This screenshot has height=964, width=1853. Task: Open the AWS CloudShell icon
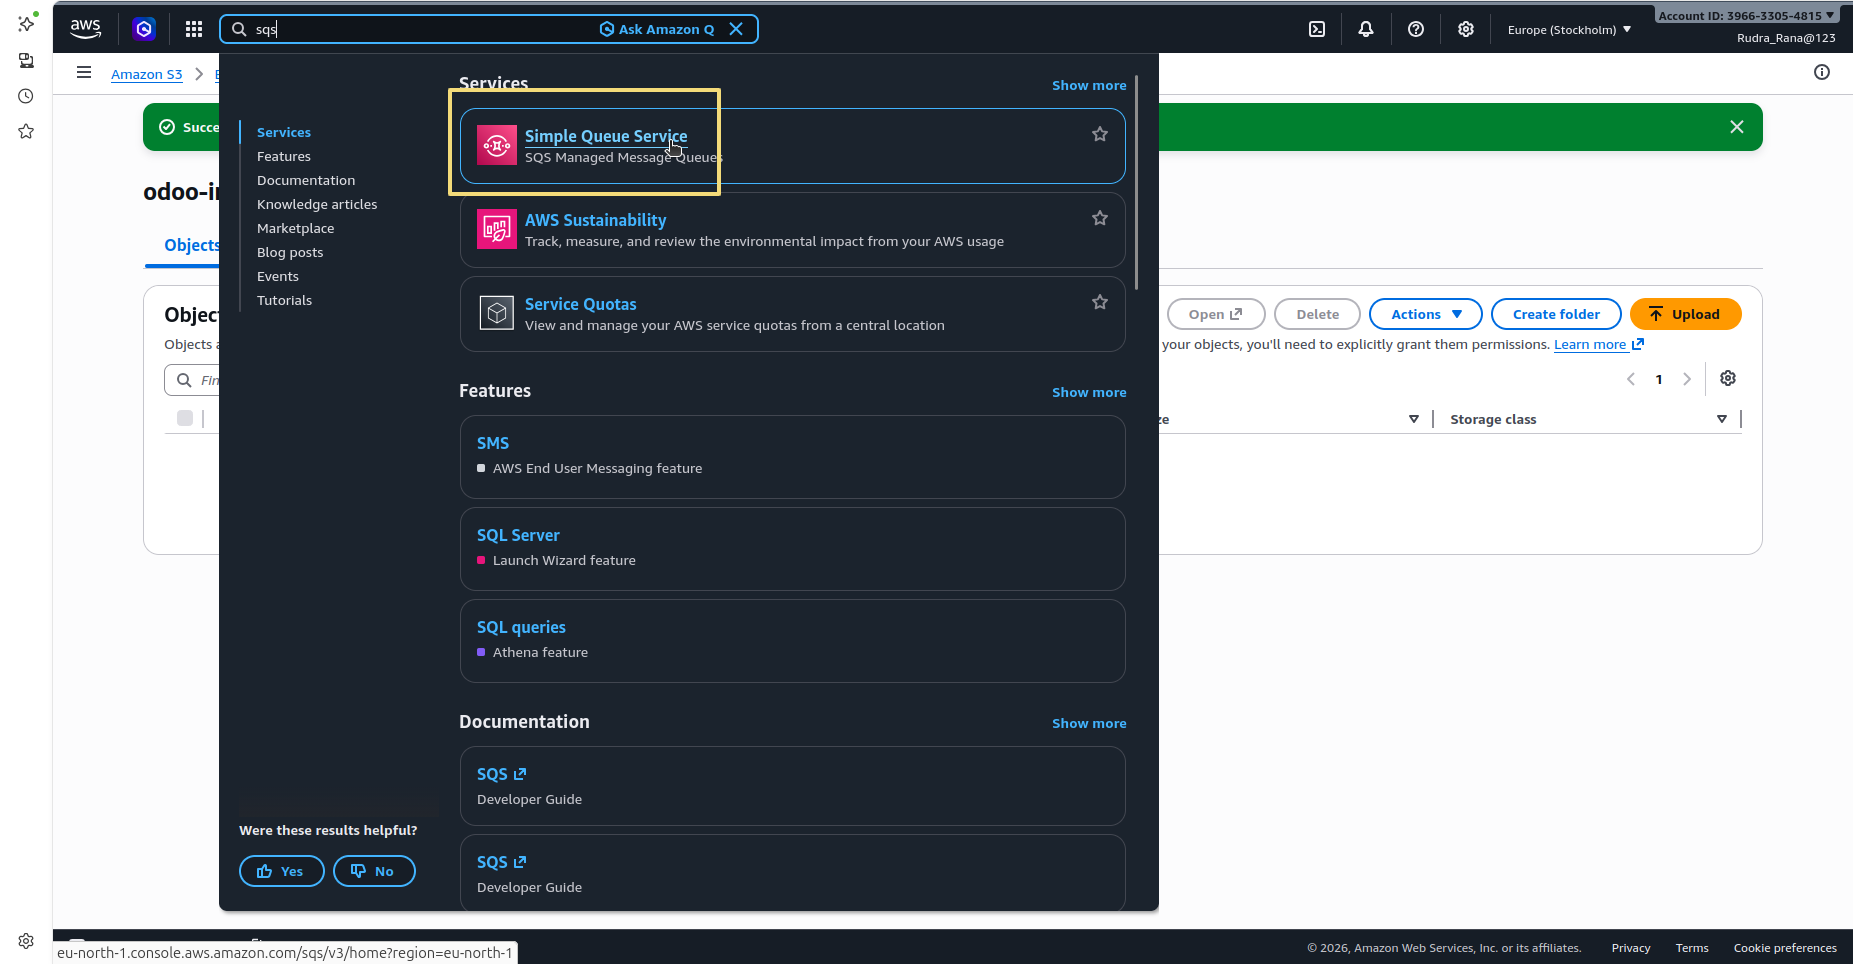coord(1317,29)
